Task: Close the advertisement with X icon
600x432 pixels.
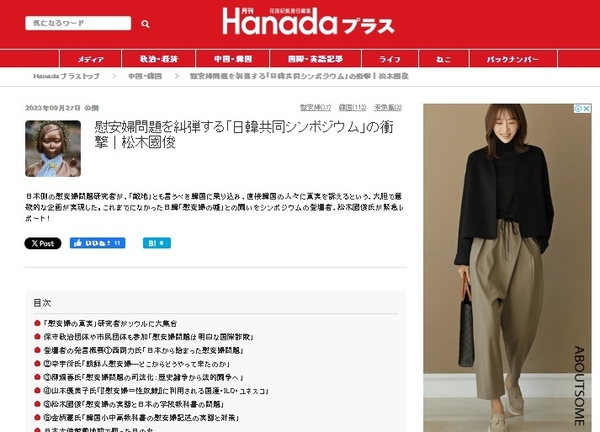Action: 587,109
